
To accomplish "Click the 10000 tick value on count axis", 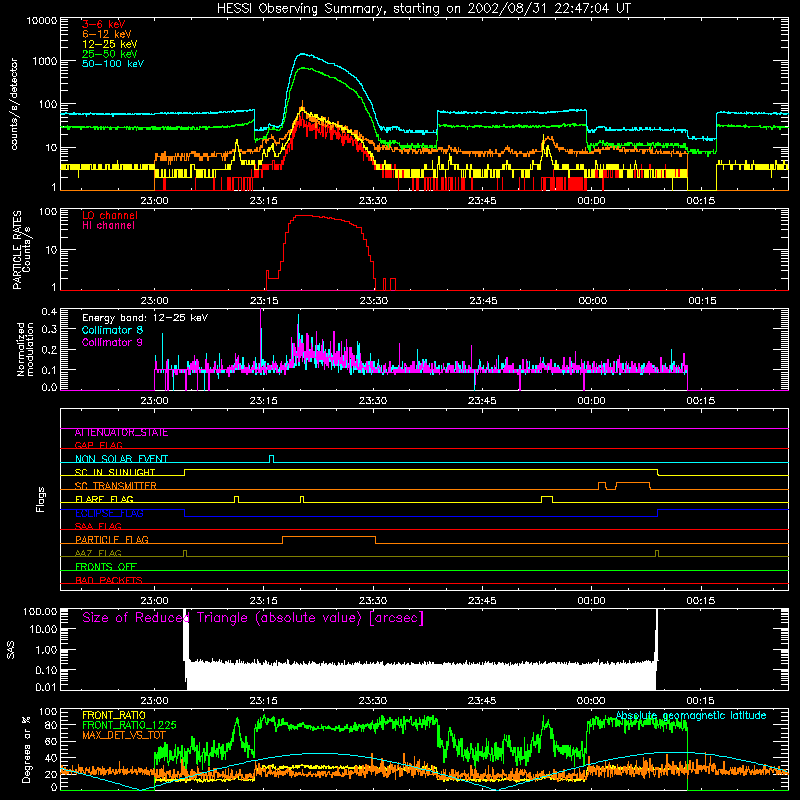I will (x=42, y=21).
